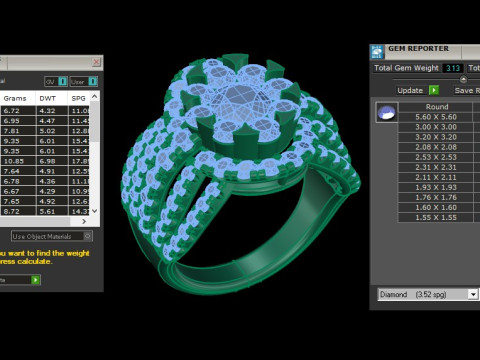Click the 7.64 grams cell
Image resolution: width=480 pixels, height=360 pixels.
18,171
